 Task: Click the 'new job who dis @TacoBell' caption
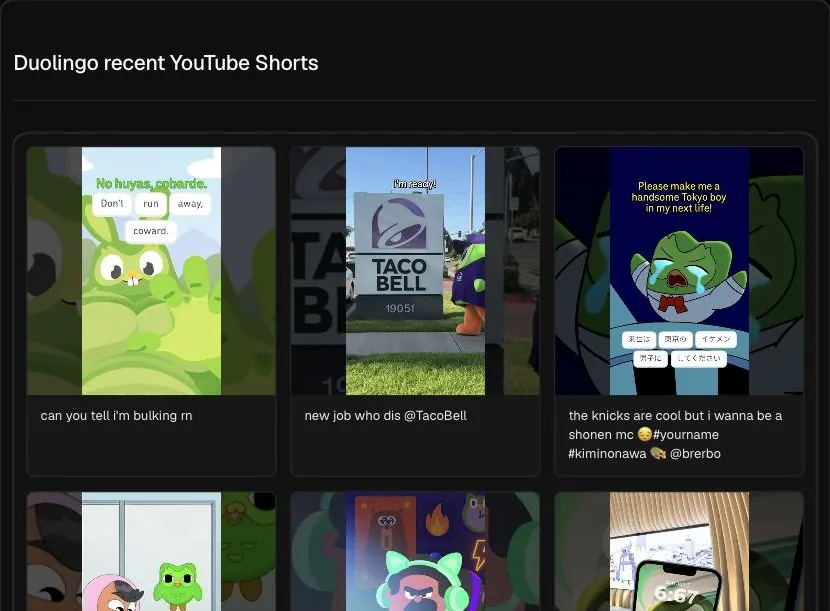pyautogui.click(x=385, y=416)
